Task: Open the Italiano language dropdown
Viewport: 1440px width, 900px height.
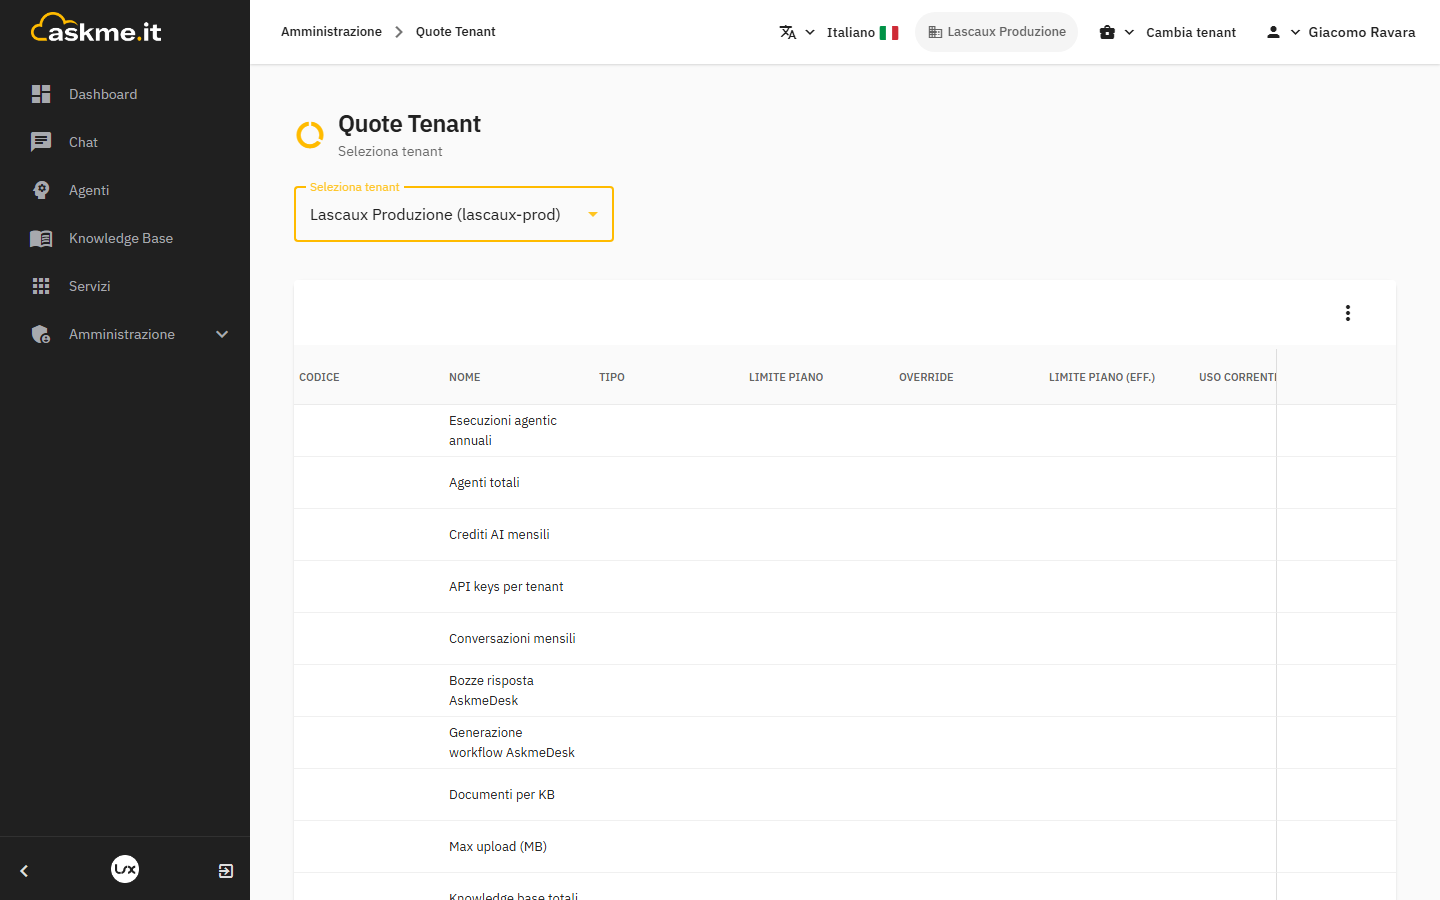Action: (838, 32)
